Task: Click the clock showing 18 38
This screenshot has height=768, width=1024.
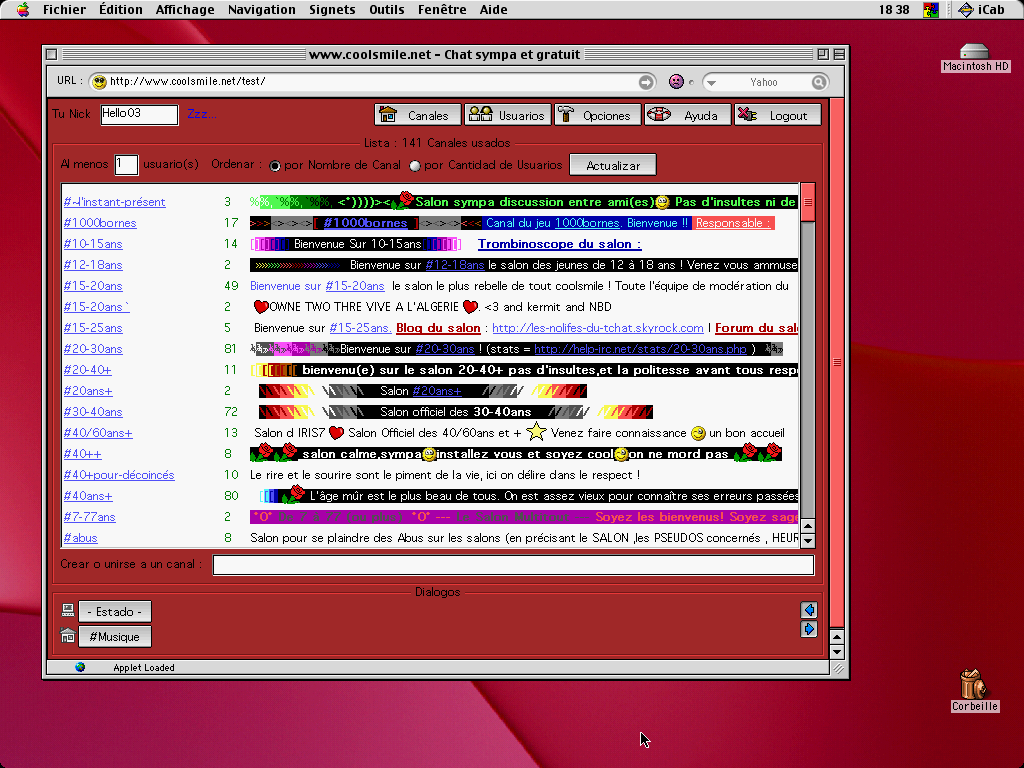Action: point(893,10)
